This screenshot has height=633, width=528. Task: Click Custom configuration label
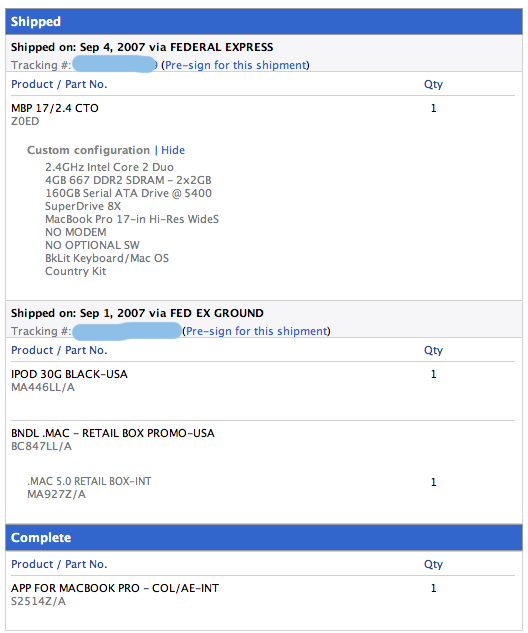[88, 150]
